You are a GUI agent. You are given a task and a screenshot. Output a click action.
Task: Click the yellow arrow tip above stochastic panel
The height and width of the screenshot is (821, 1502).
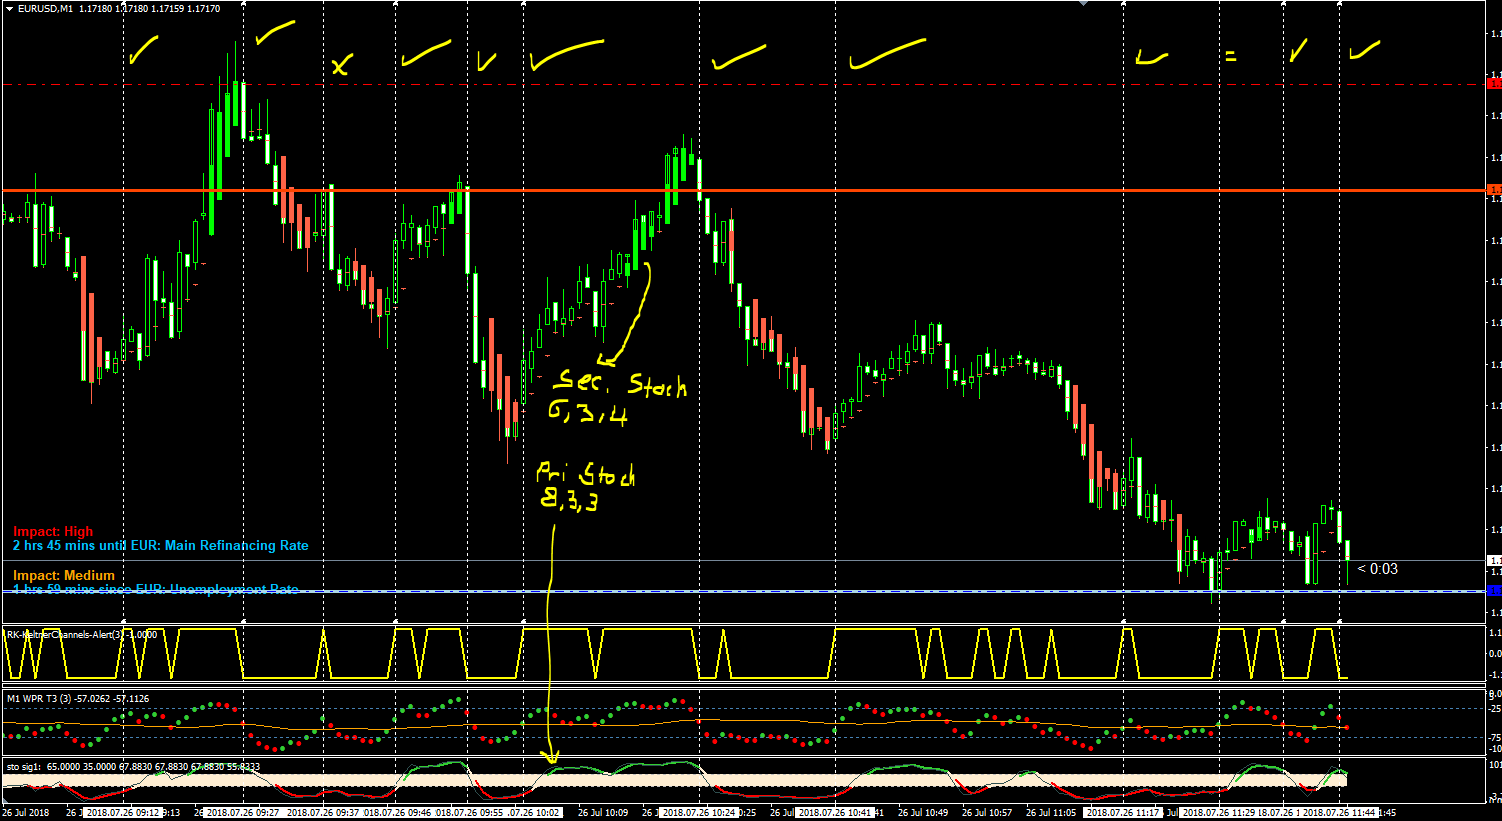[550, 757]
